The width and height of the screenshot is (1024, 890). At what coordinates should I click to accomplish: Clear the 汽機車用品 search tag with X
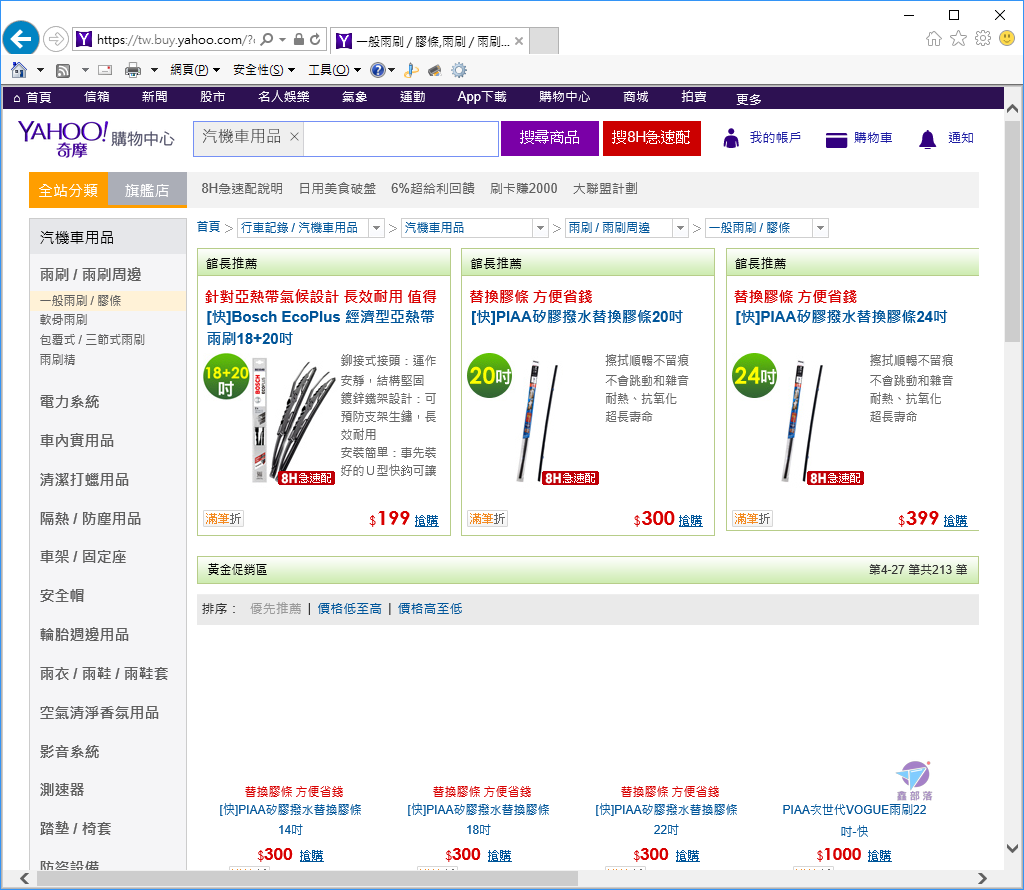click(x=295, y=136)
